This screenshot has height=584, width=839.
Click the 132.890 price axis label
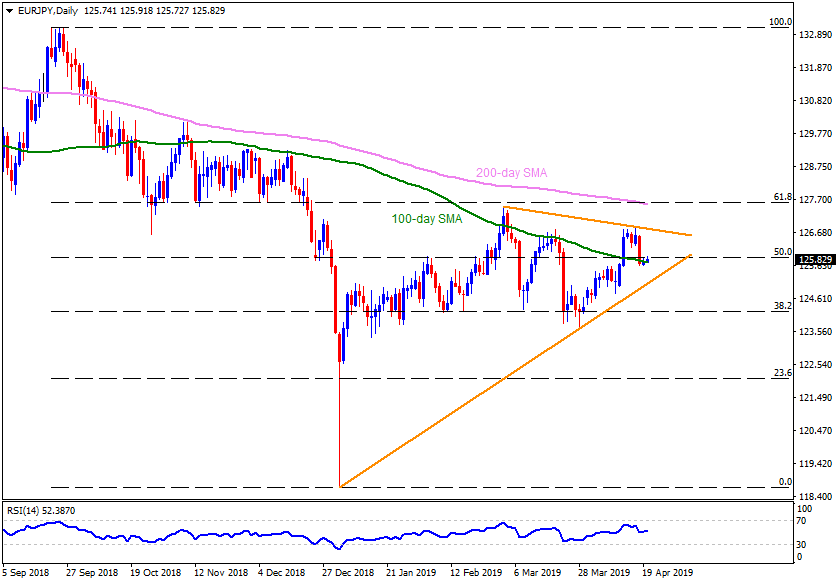point(817,35)
